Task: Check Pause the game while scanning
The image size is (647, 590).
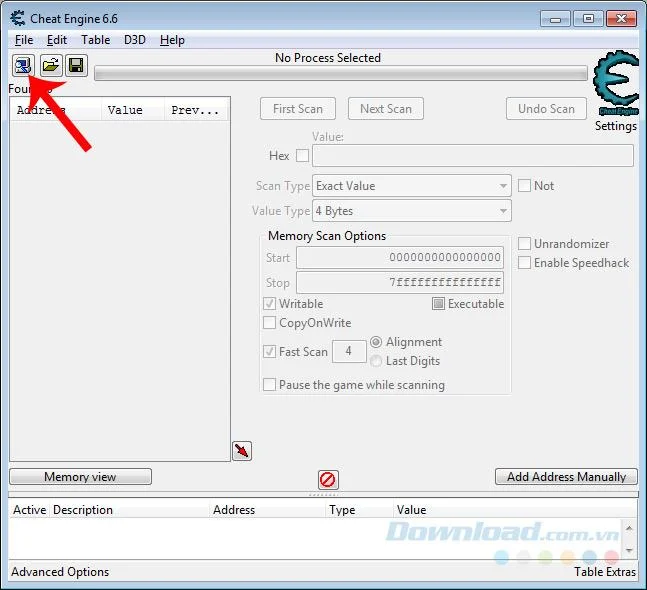Action: pyautogui.click(x=269, y=385)
